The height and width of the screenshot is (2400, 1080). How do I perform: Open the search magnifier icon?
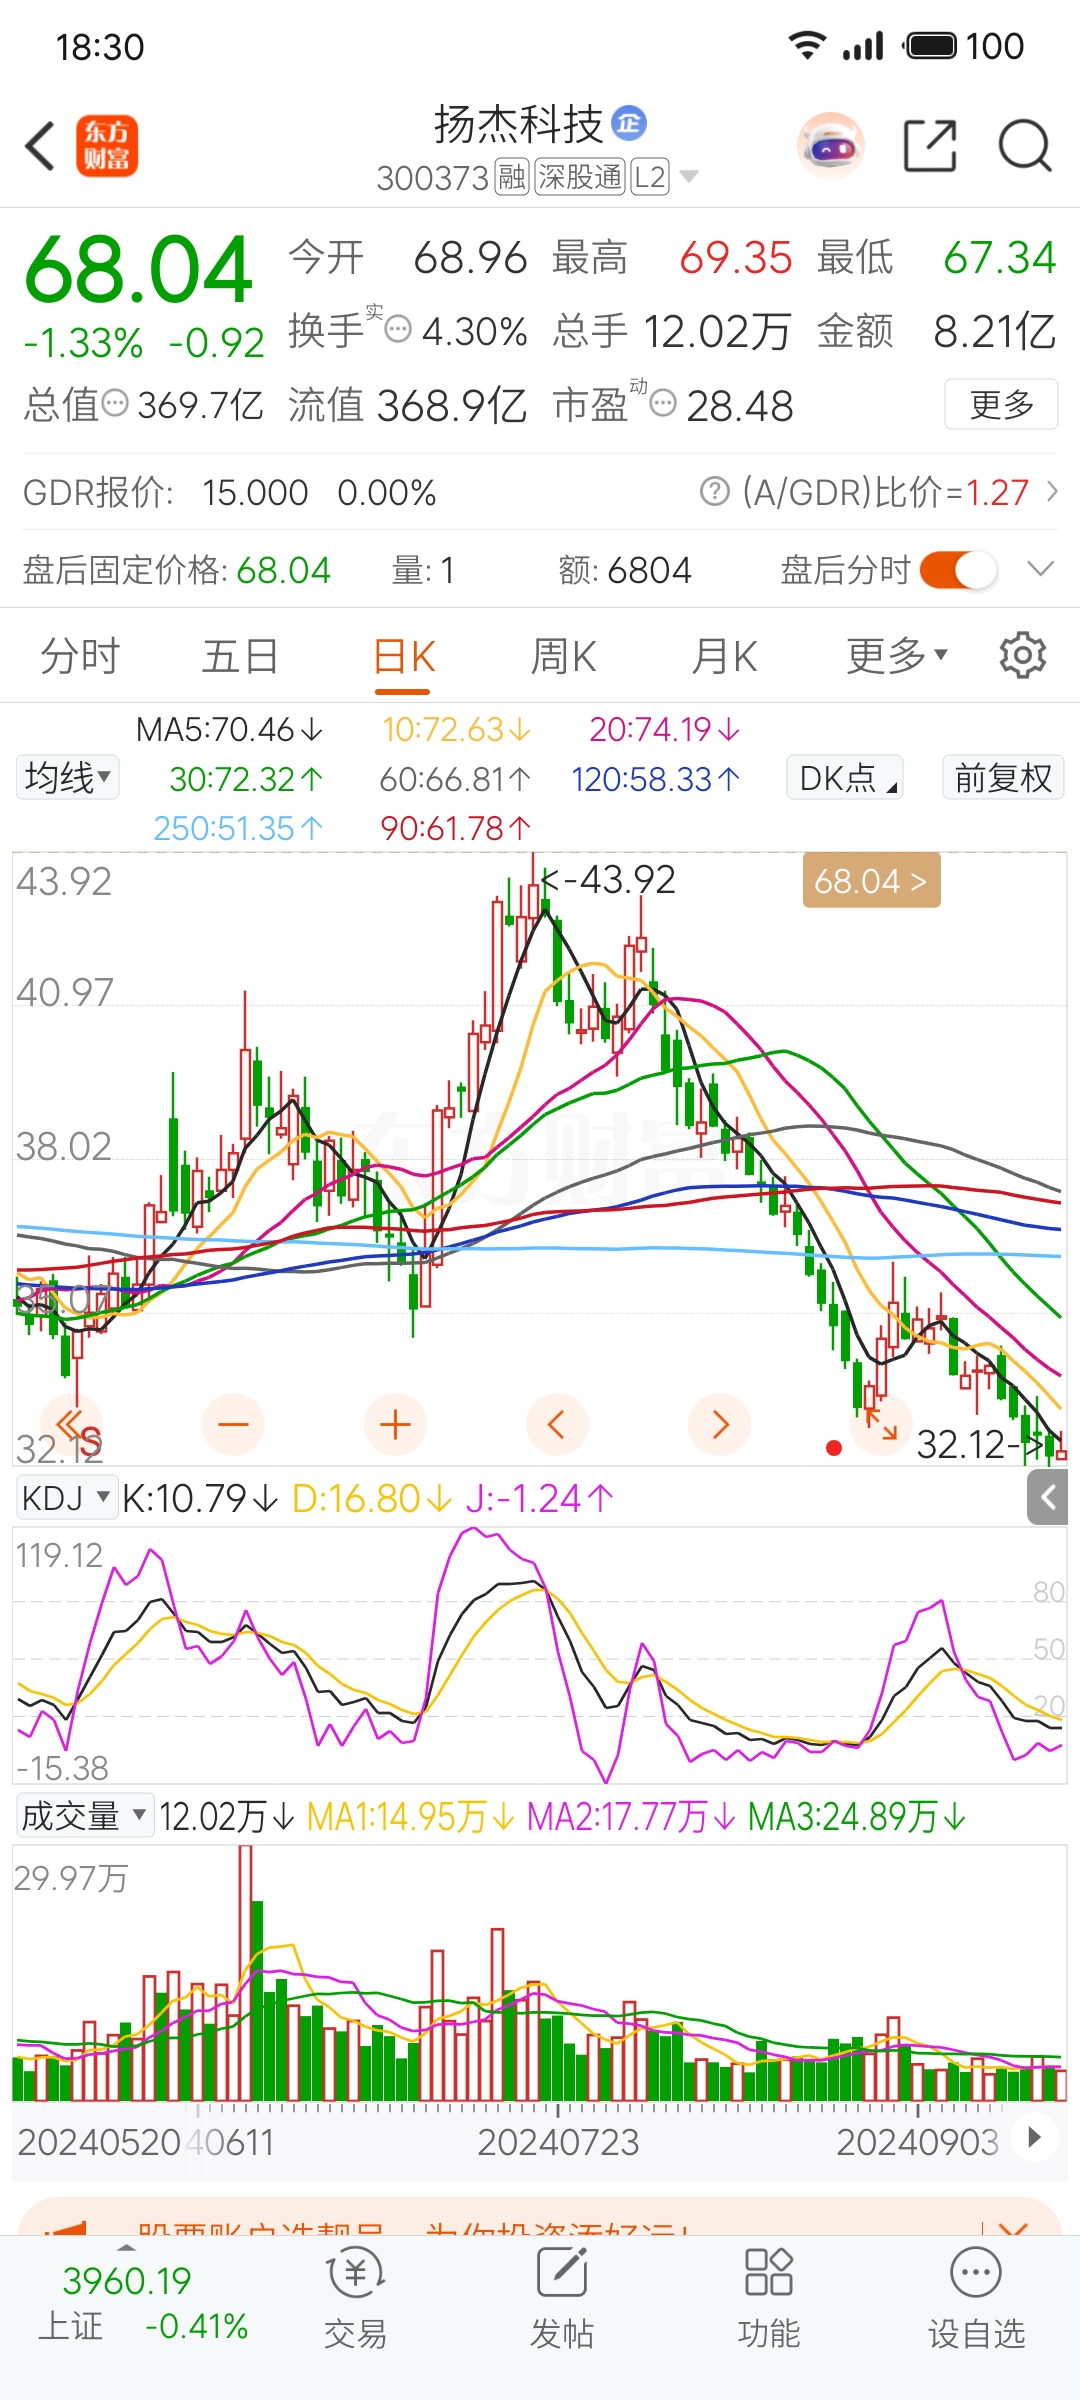pos(1025,146)
